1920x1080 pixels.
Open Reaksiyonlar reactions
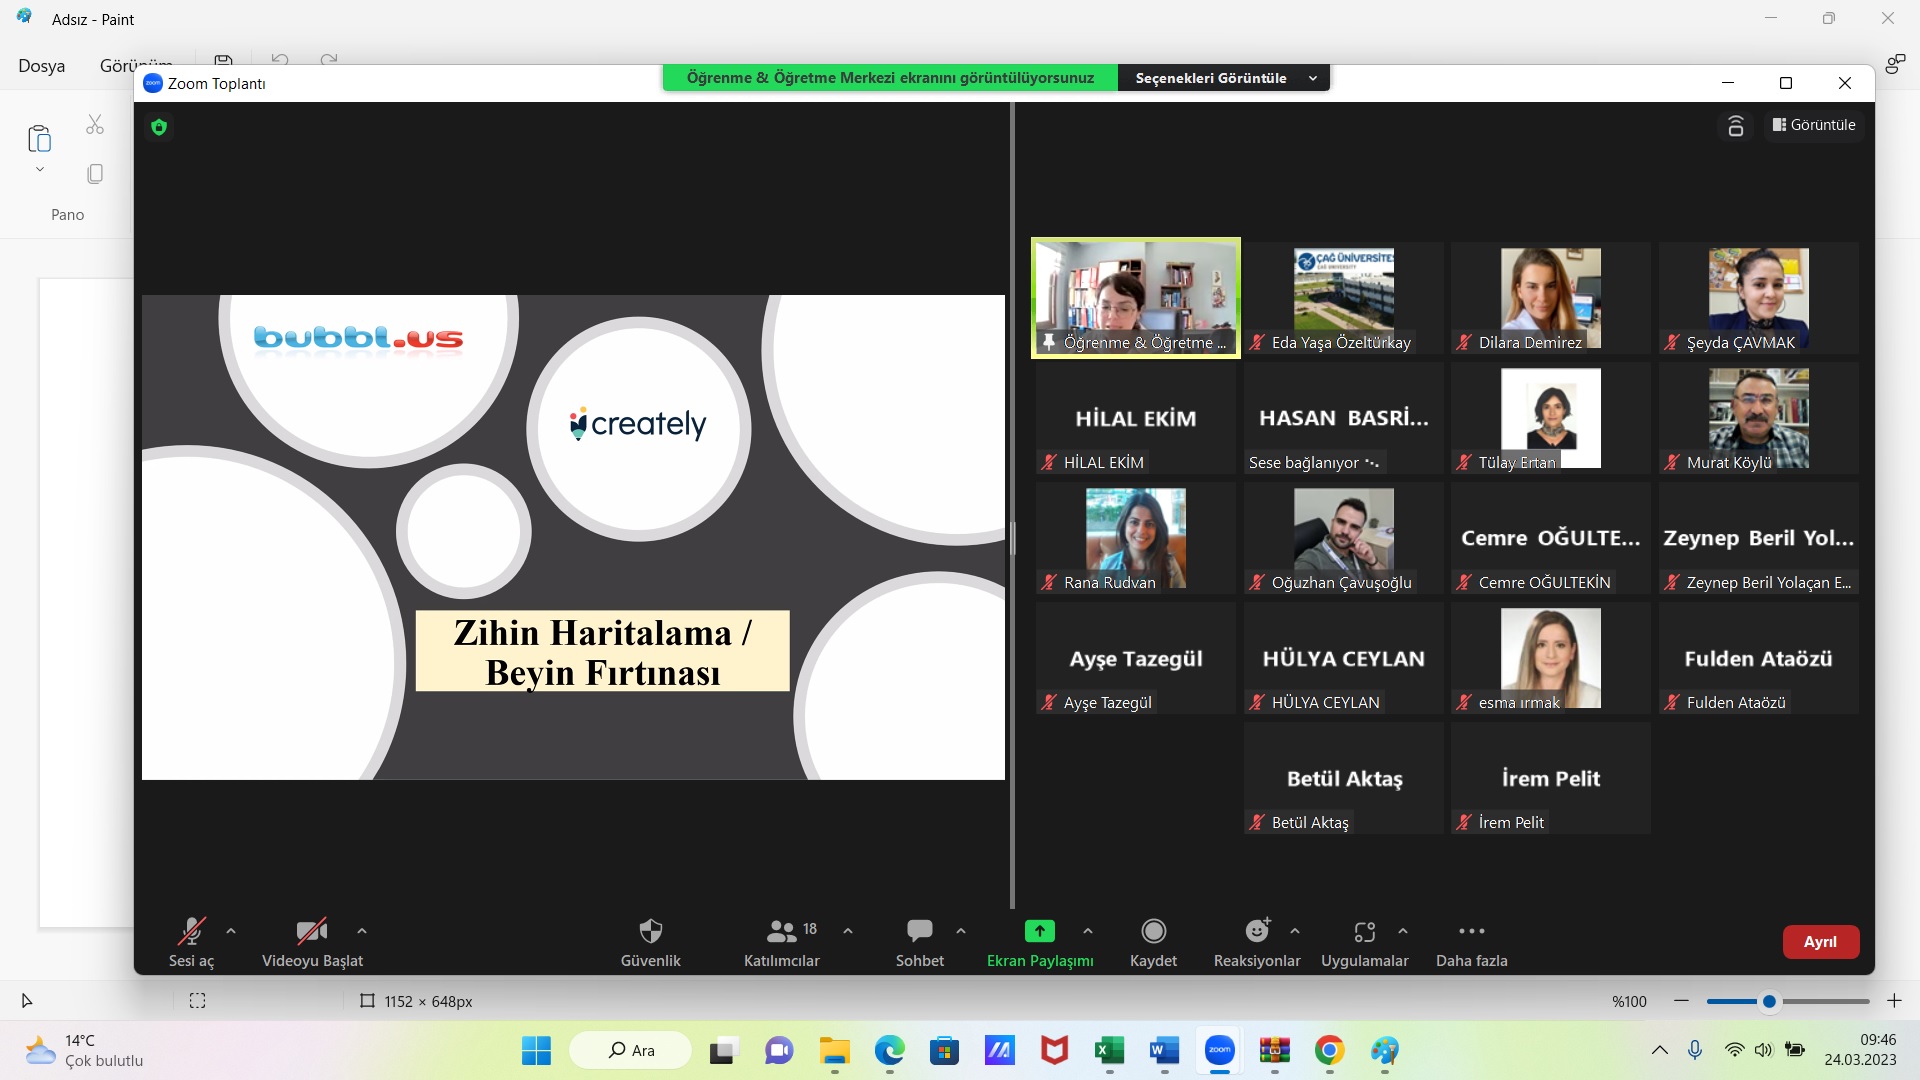[x=1257, y=942]
